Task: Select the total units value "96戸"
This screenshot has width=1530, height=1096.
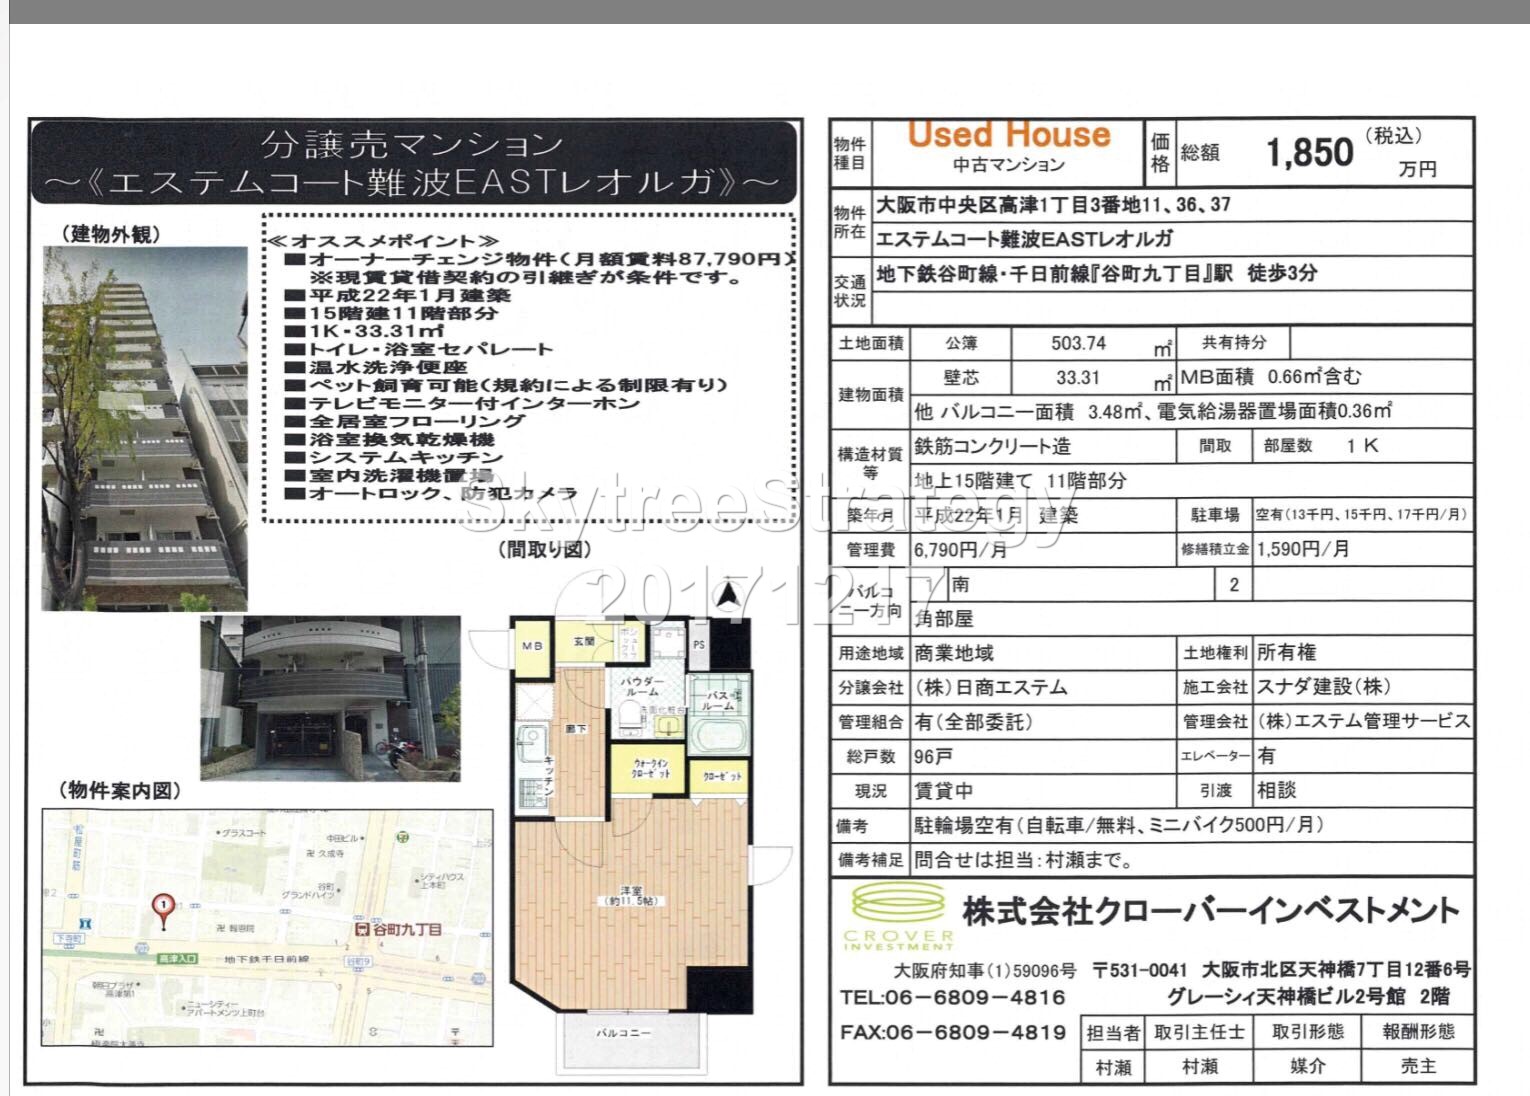Action: pyautogui.click(x=933, y=757)
